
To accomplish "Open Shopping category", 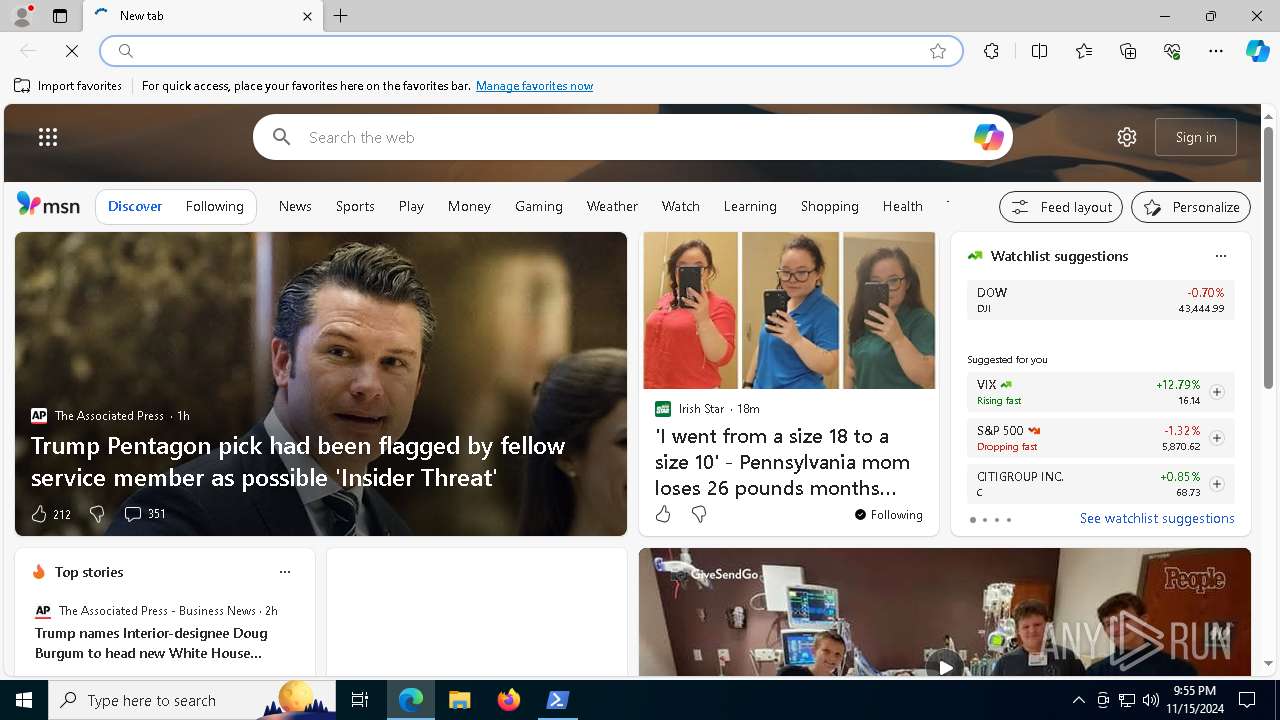I will 829,206.
